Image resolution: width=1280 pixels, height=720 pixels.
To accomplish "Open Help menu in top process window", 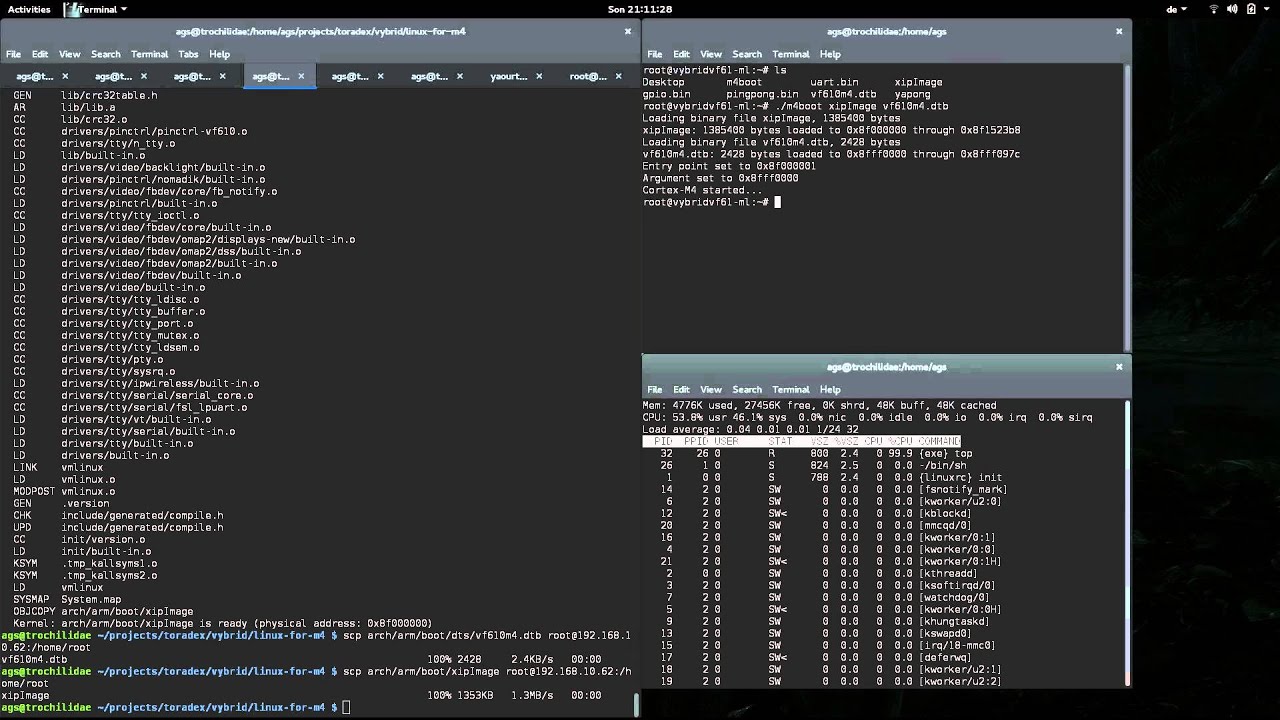I will [x=830, y=389].
